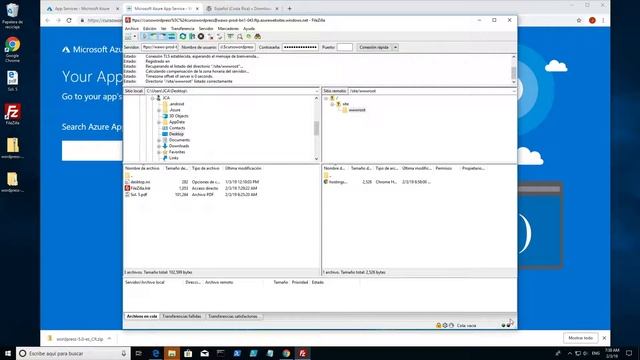
Task: Select the PDF file in local list
Action: (x=139, y=195)
